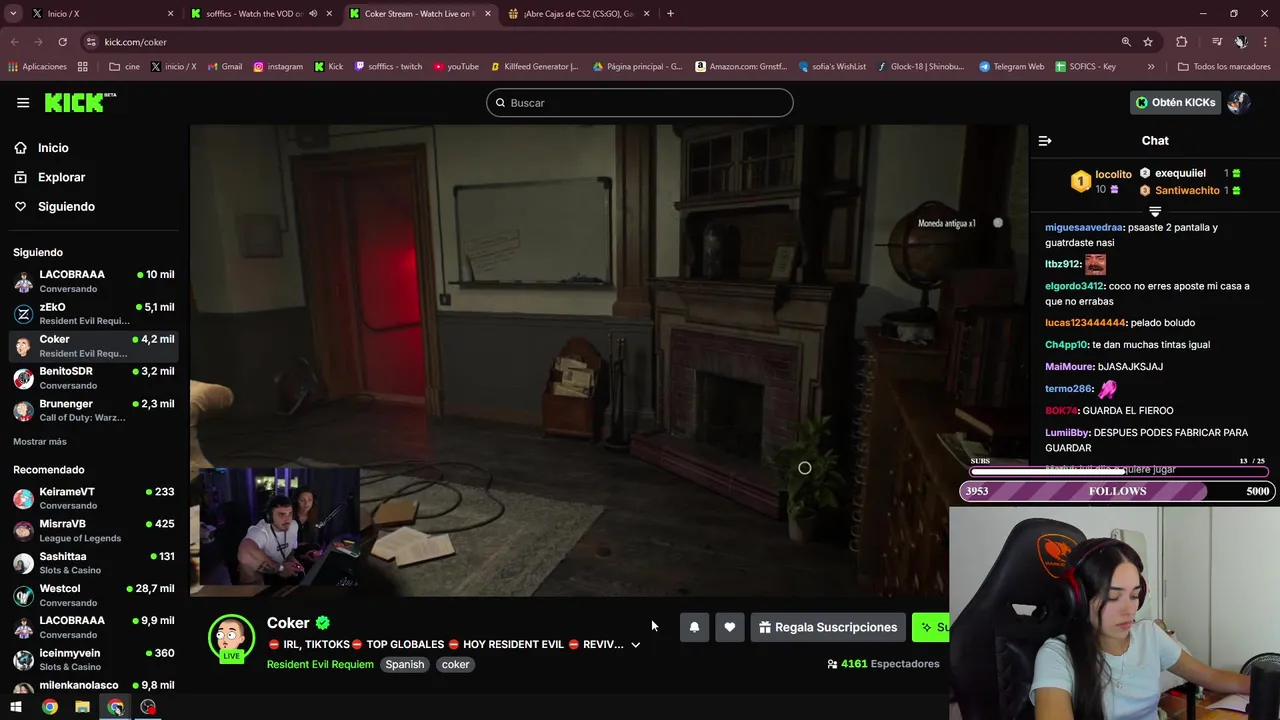Open the youTube bookmark

(456, 67)
